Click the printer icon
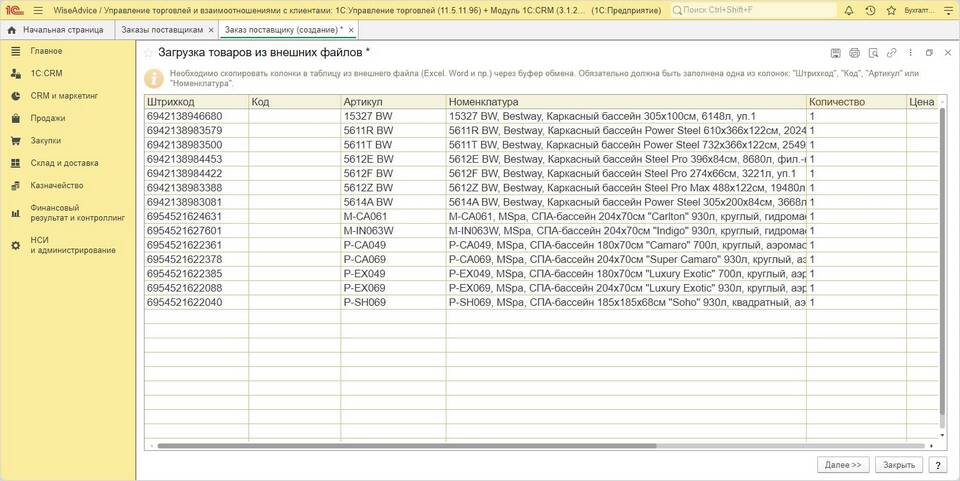 click(855, 53)
